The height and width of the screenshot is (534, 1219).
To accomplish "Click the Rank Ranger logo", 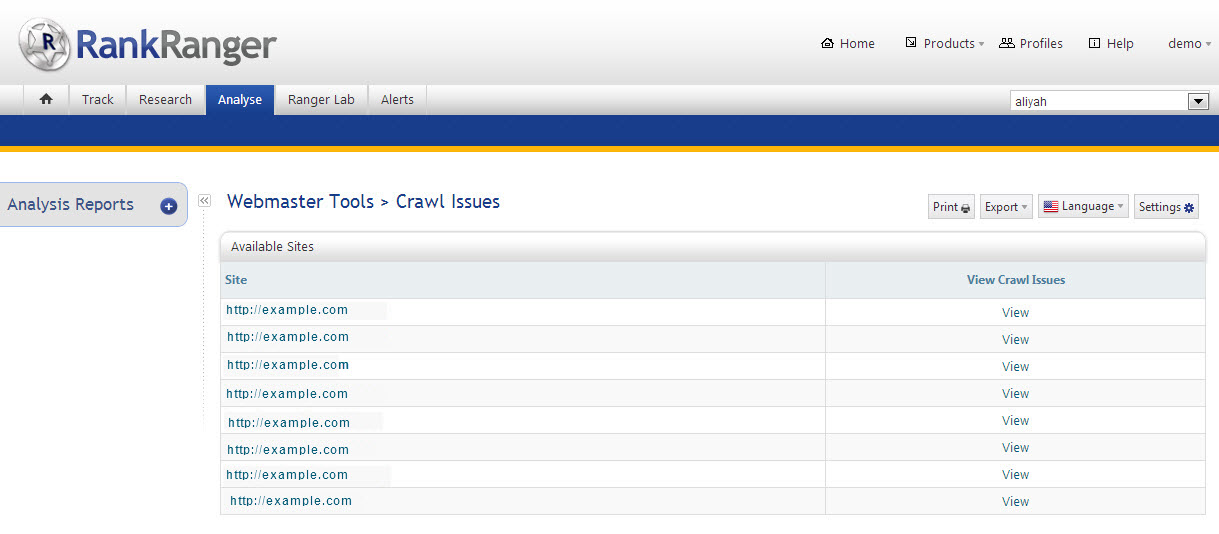I will tap(147, 46).
